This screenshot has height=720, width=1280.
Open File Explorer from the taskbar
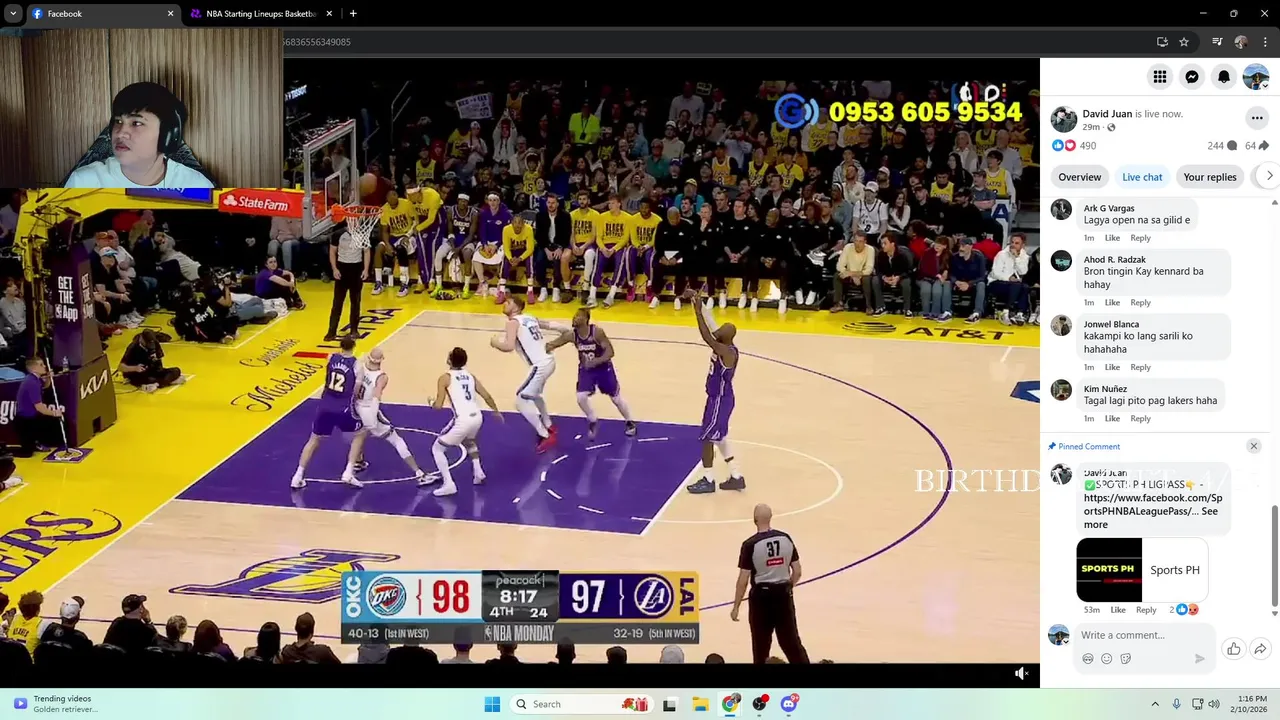tap(700, 704)
